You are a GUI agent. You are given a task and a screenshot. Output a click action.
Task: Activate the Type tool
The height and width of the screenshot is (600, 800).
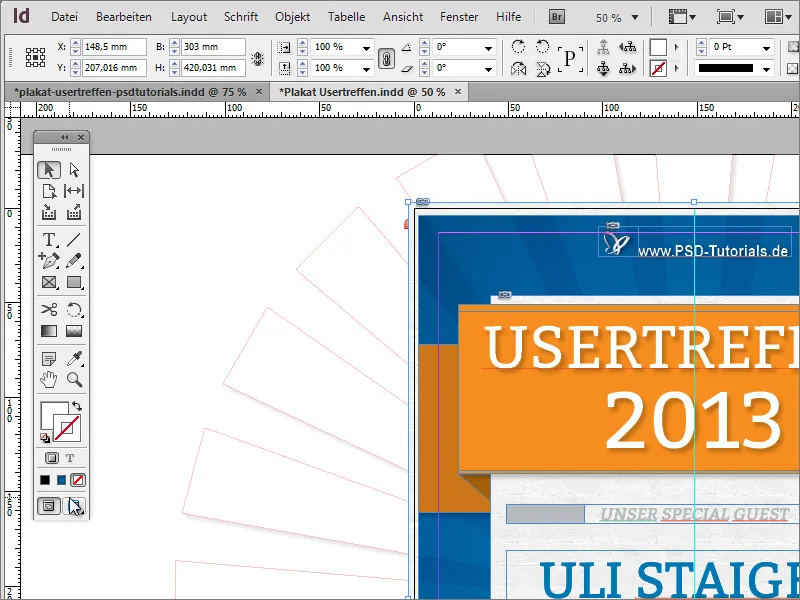pos(49,239)
